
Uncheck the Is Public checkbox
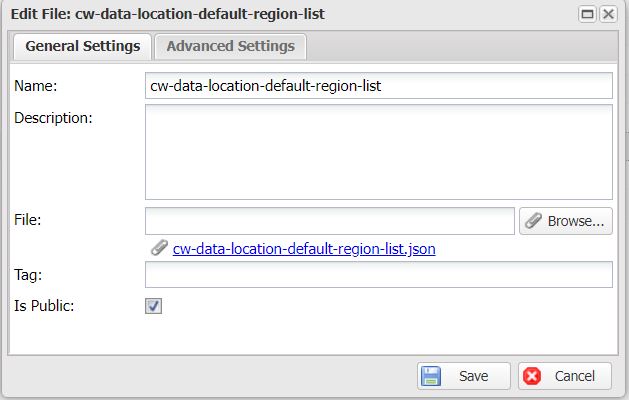(154, 306)
